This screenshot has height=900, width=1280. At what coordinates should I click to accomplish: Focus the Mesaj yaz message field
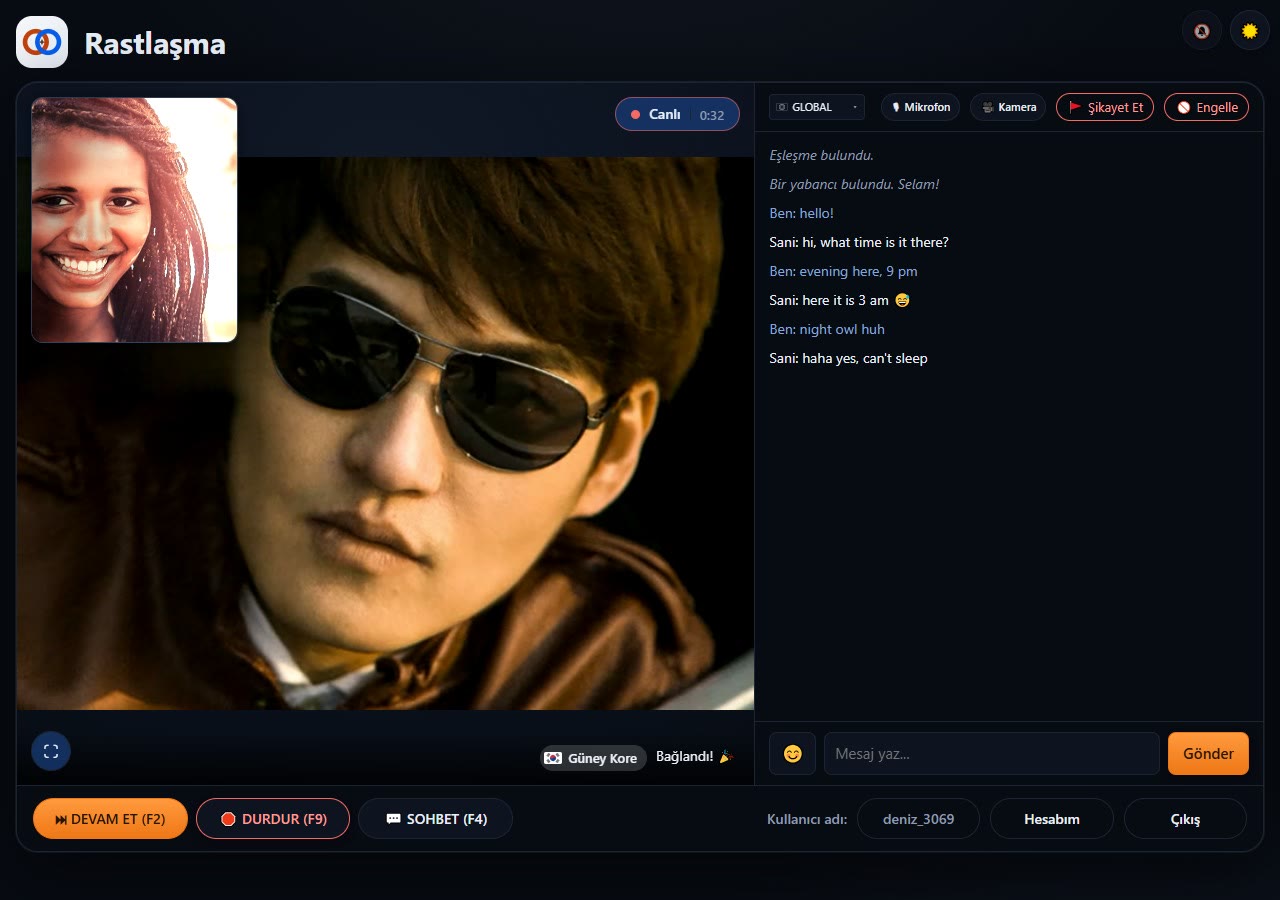tap(992, 754)
